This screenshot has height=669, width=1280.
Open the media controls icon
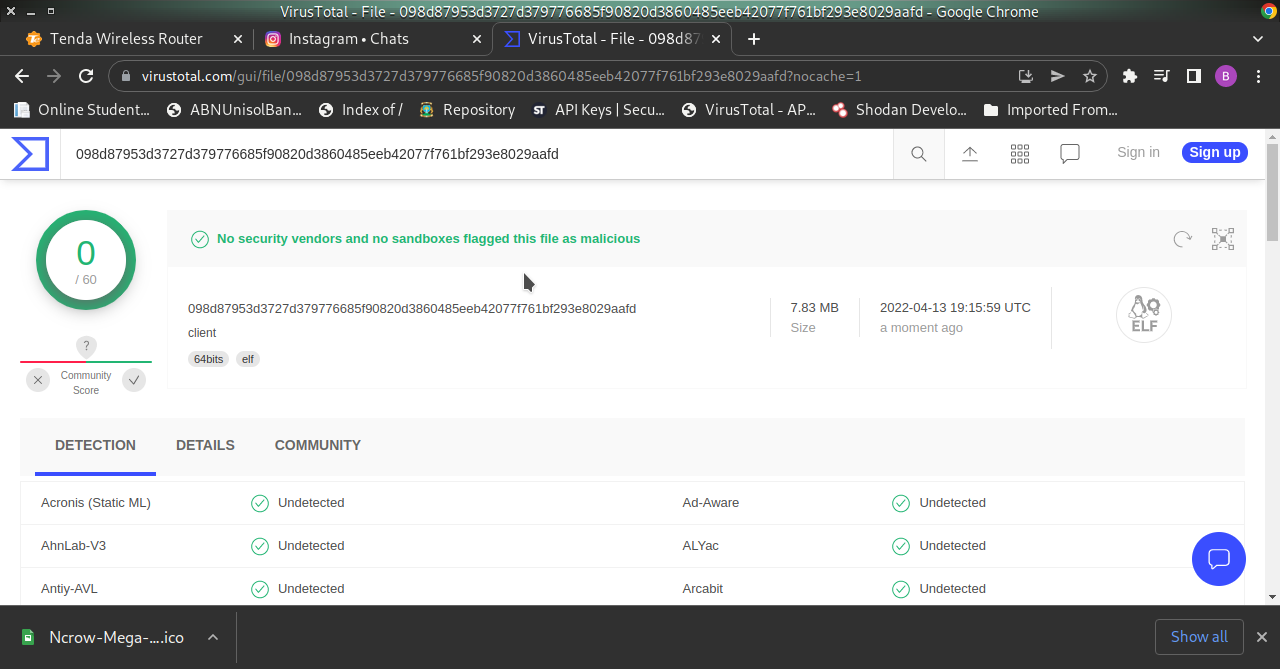click(x=1162, y=76)
